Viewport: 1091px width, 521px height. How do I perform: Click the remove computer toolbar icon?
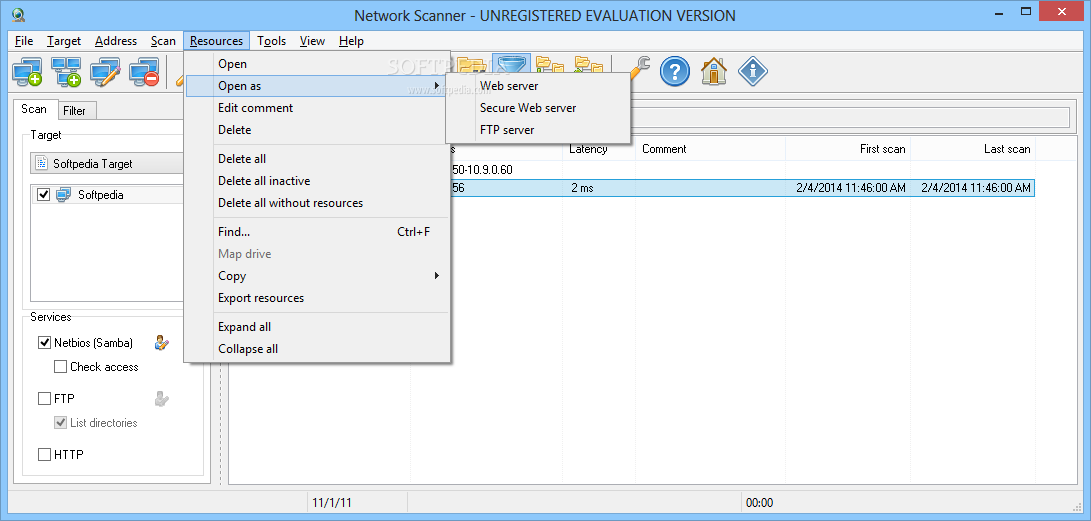(145, 72)
